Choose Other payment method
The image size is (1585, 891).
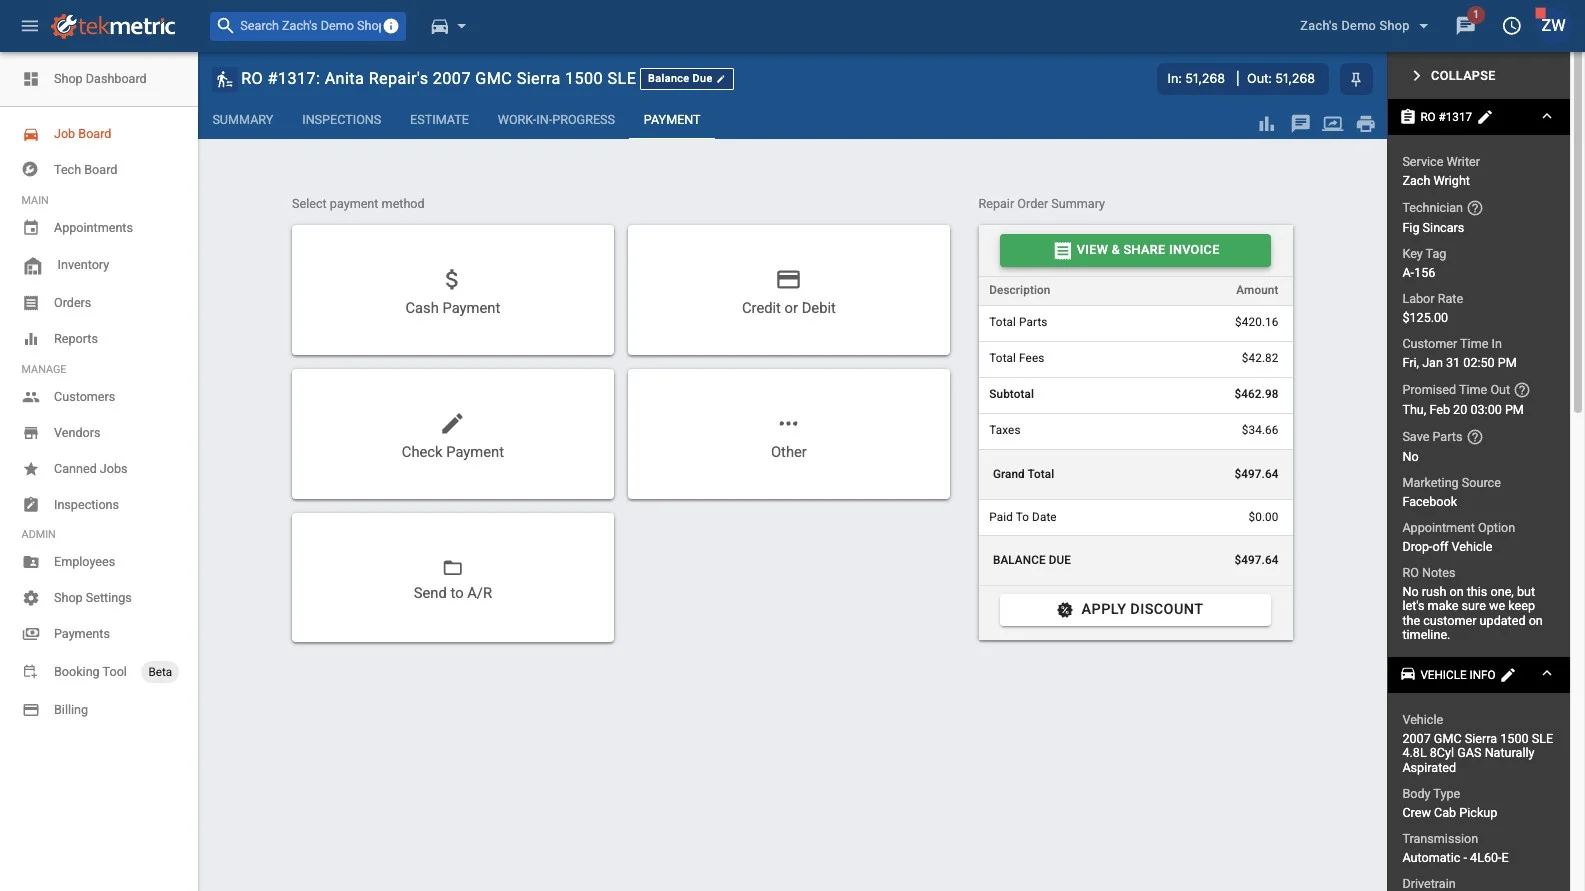(x=789, y=434)
